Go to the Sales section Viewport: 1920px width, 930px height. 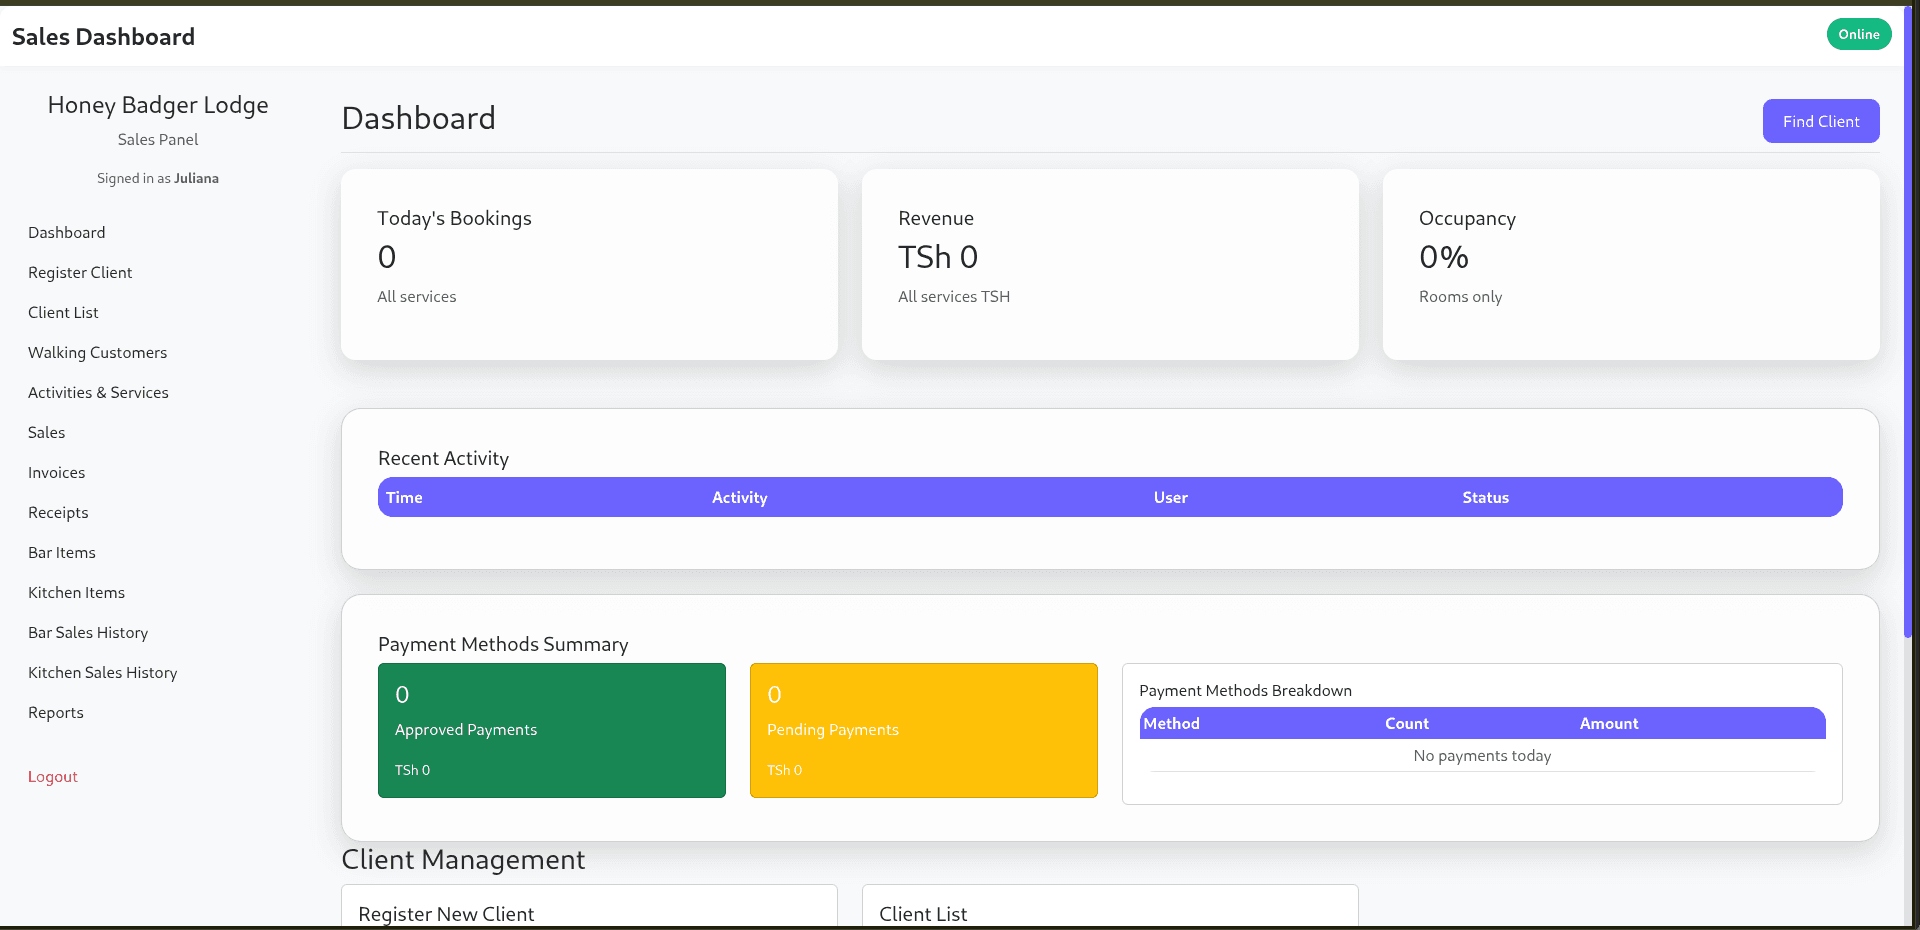46,432
